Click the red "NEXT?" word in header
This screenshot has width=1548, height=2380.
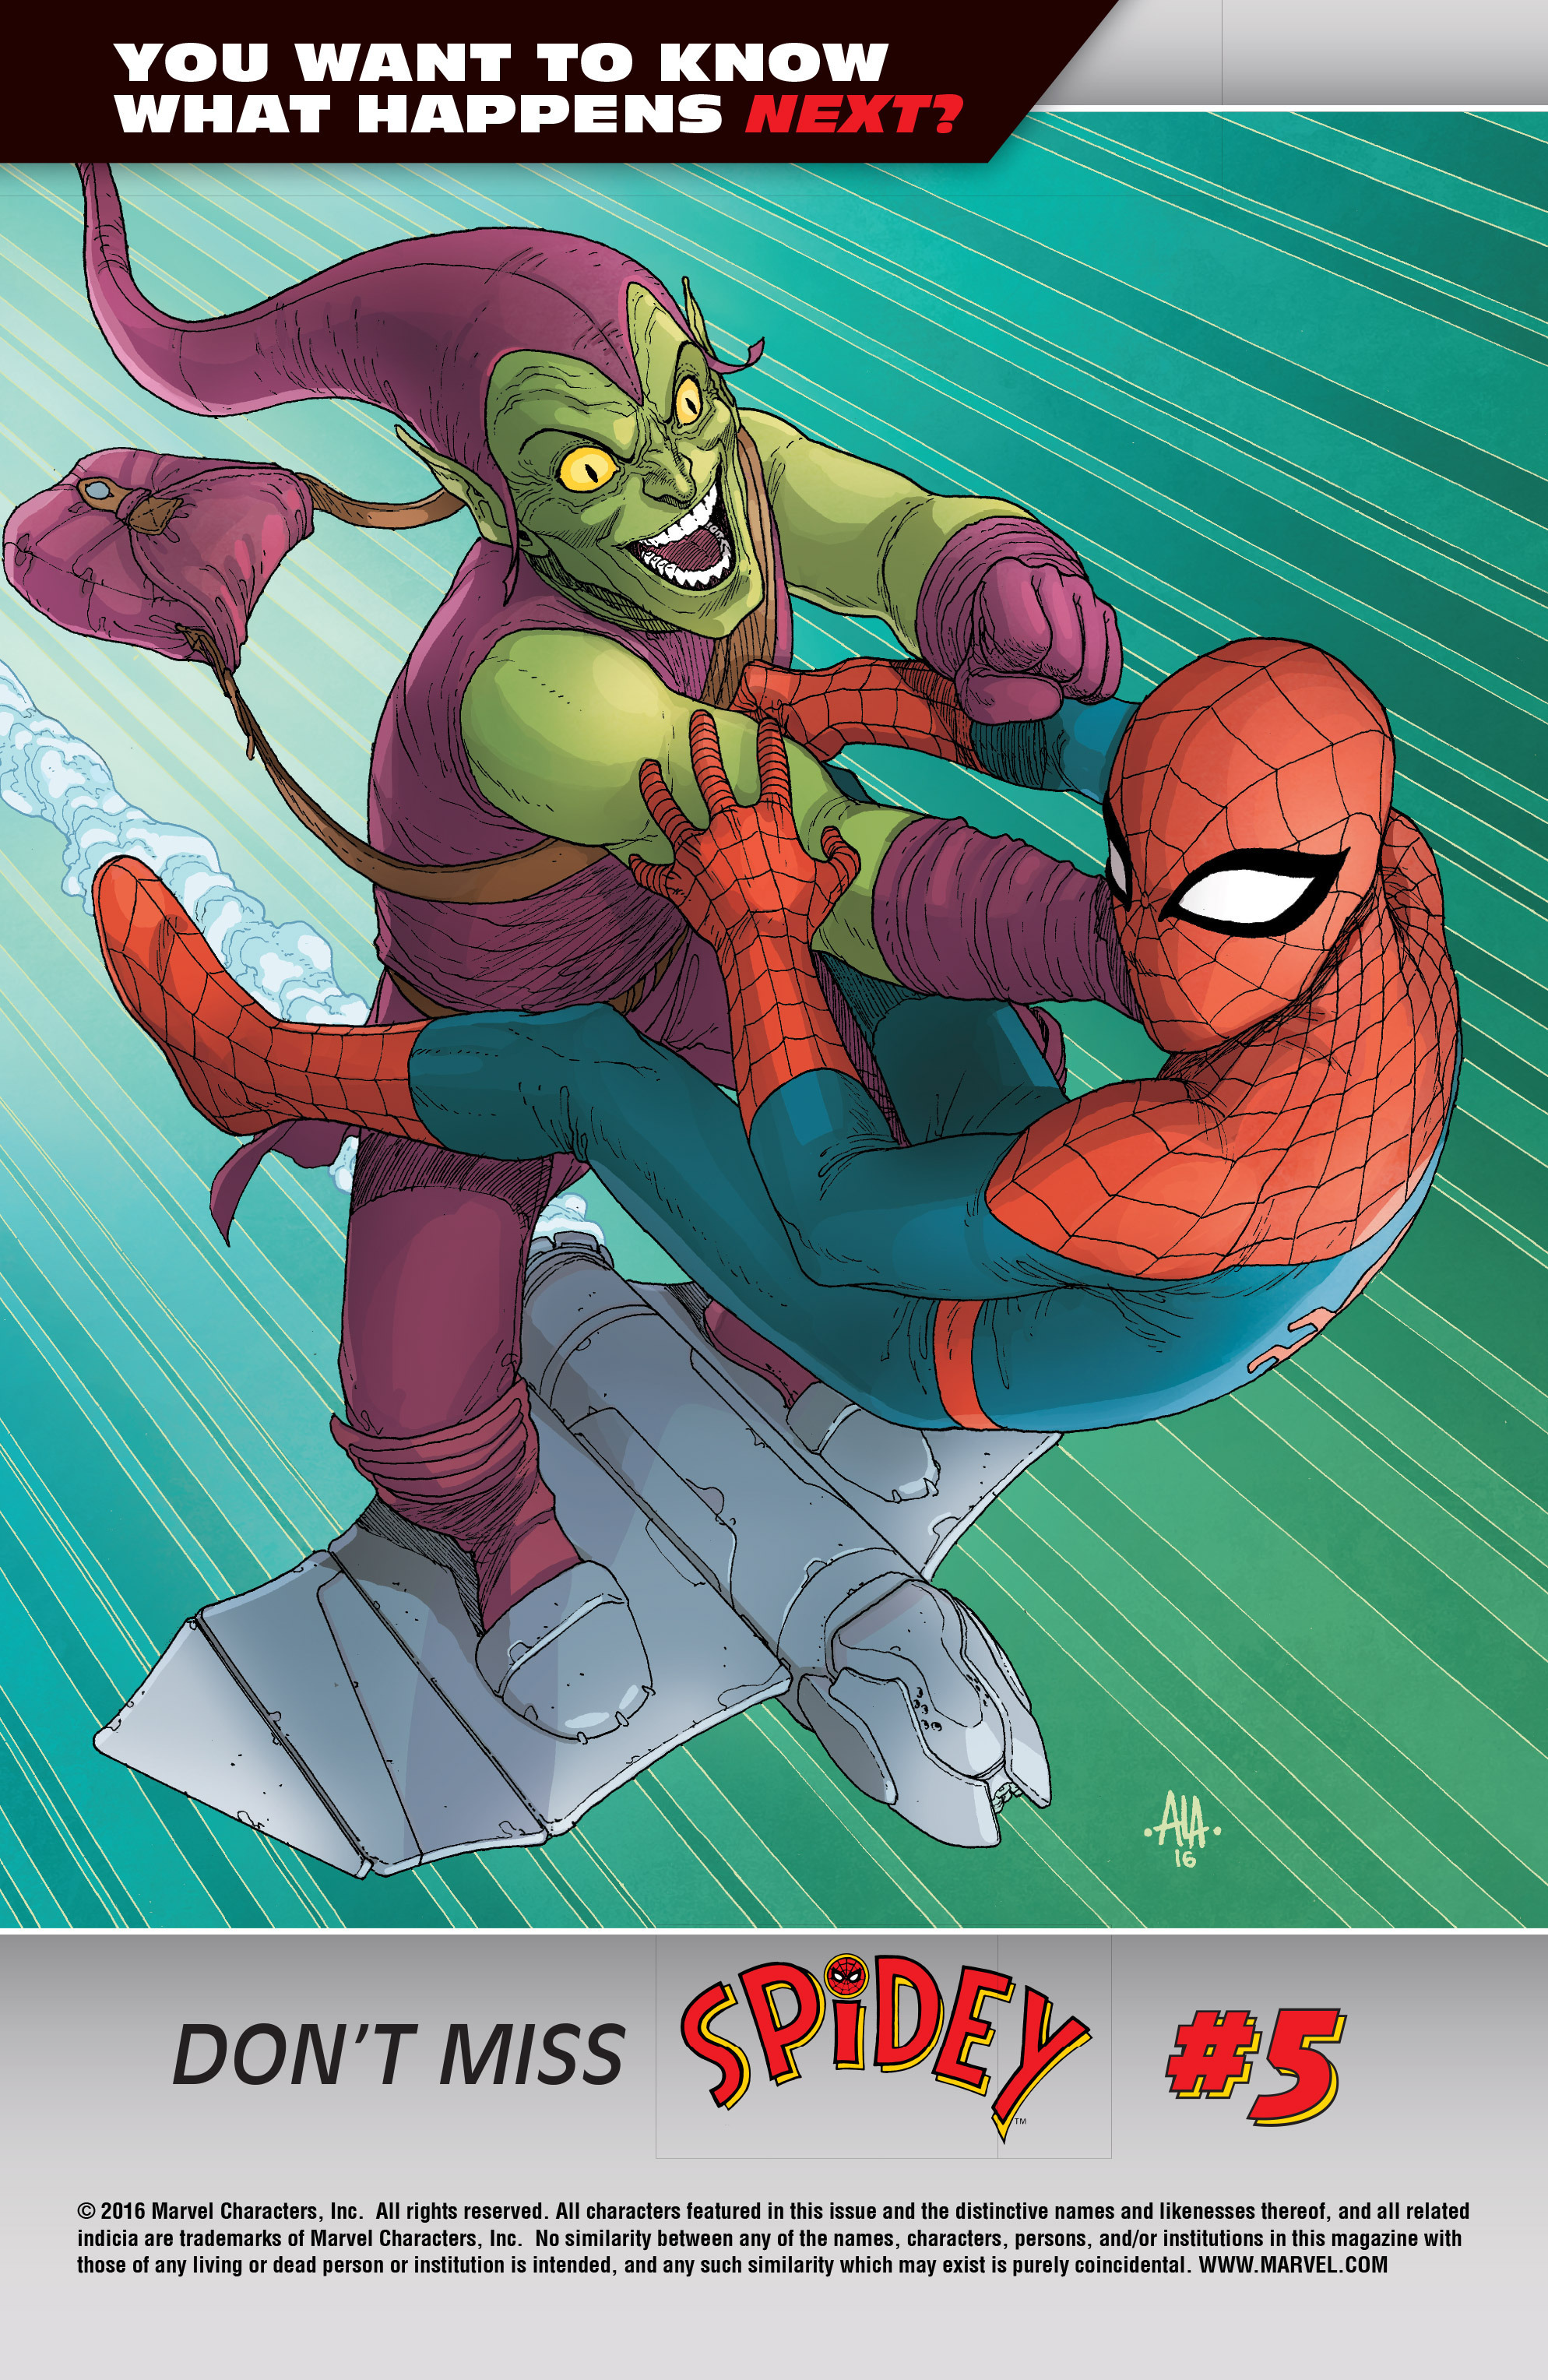(x=853, y=115)
